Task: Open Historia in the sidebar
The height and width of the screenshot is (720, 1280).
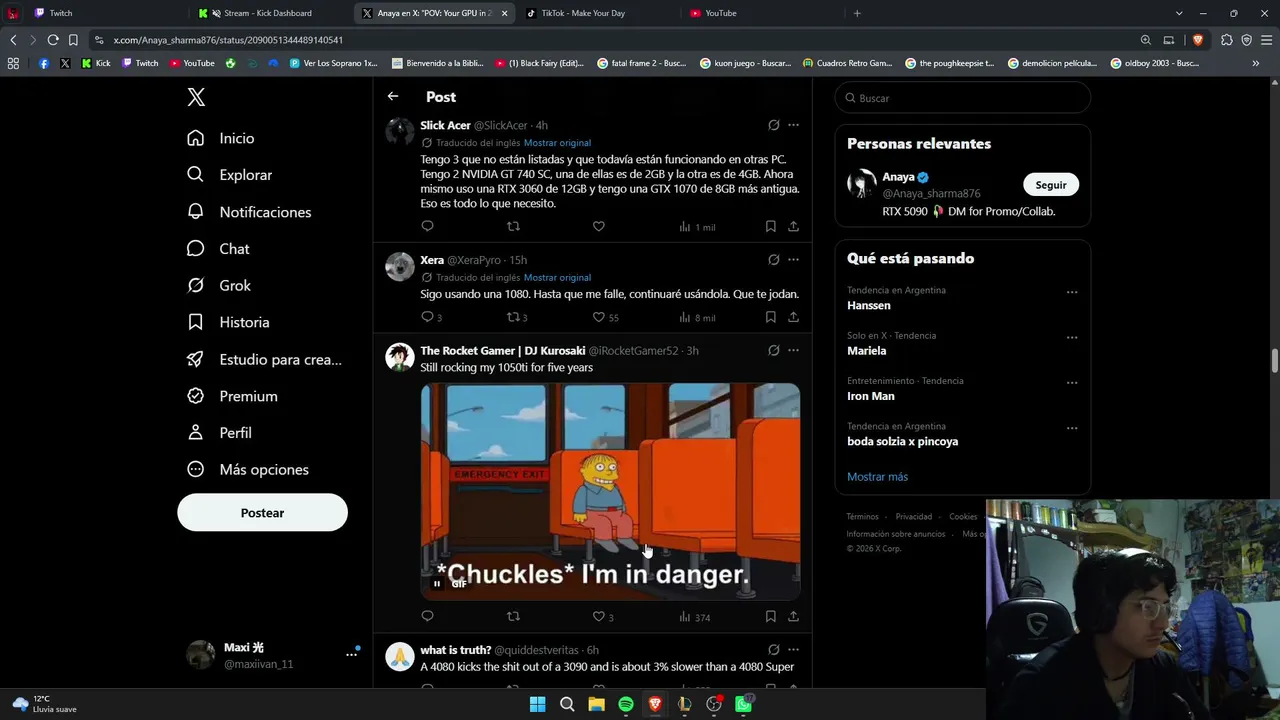Action: click(x=228, y=322)
